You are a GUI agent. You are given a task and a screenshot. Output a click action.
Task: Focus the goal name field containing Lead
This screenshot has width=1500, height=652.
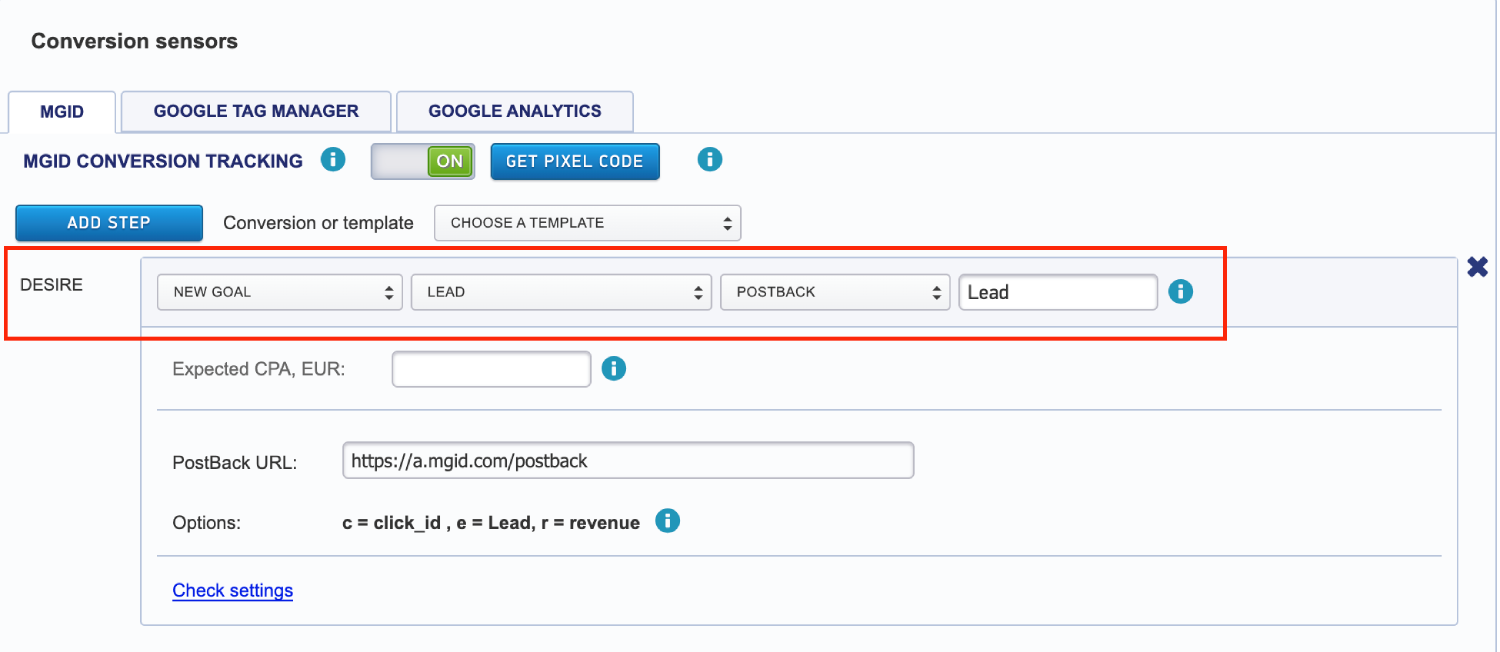point(1058,292)
